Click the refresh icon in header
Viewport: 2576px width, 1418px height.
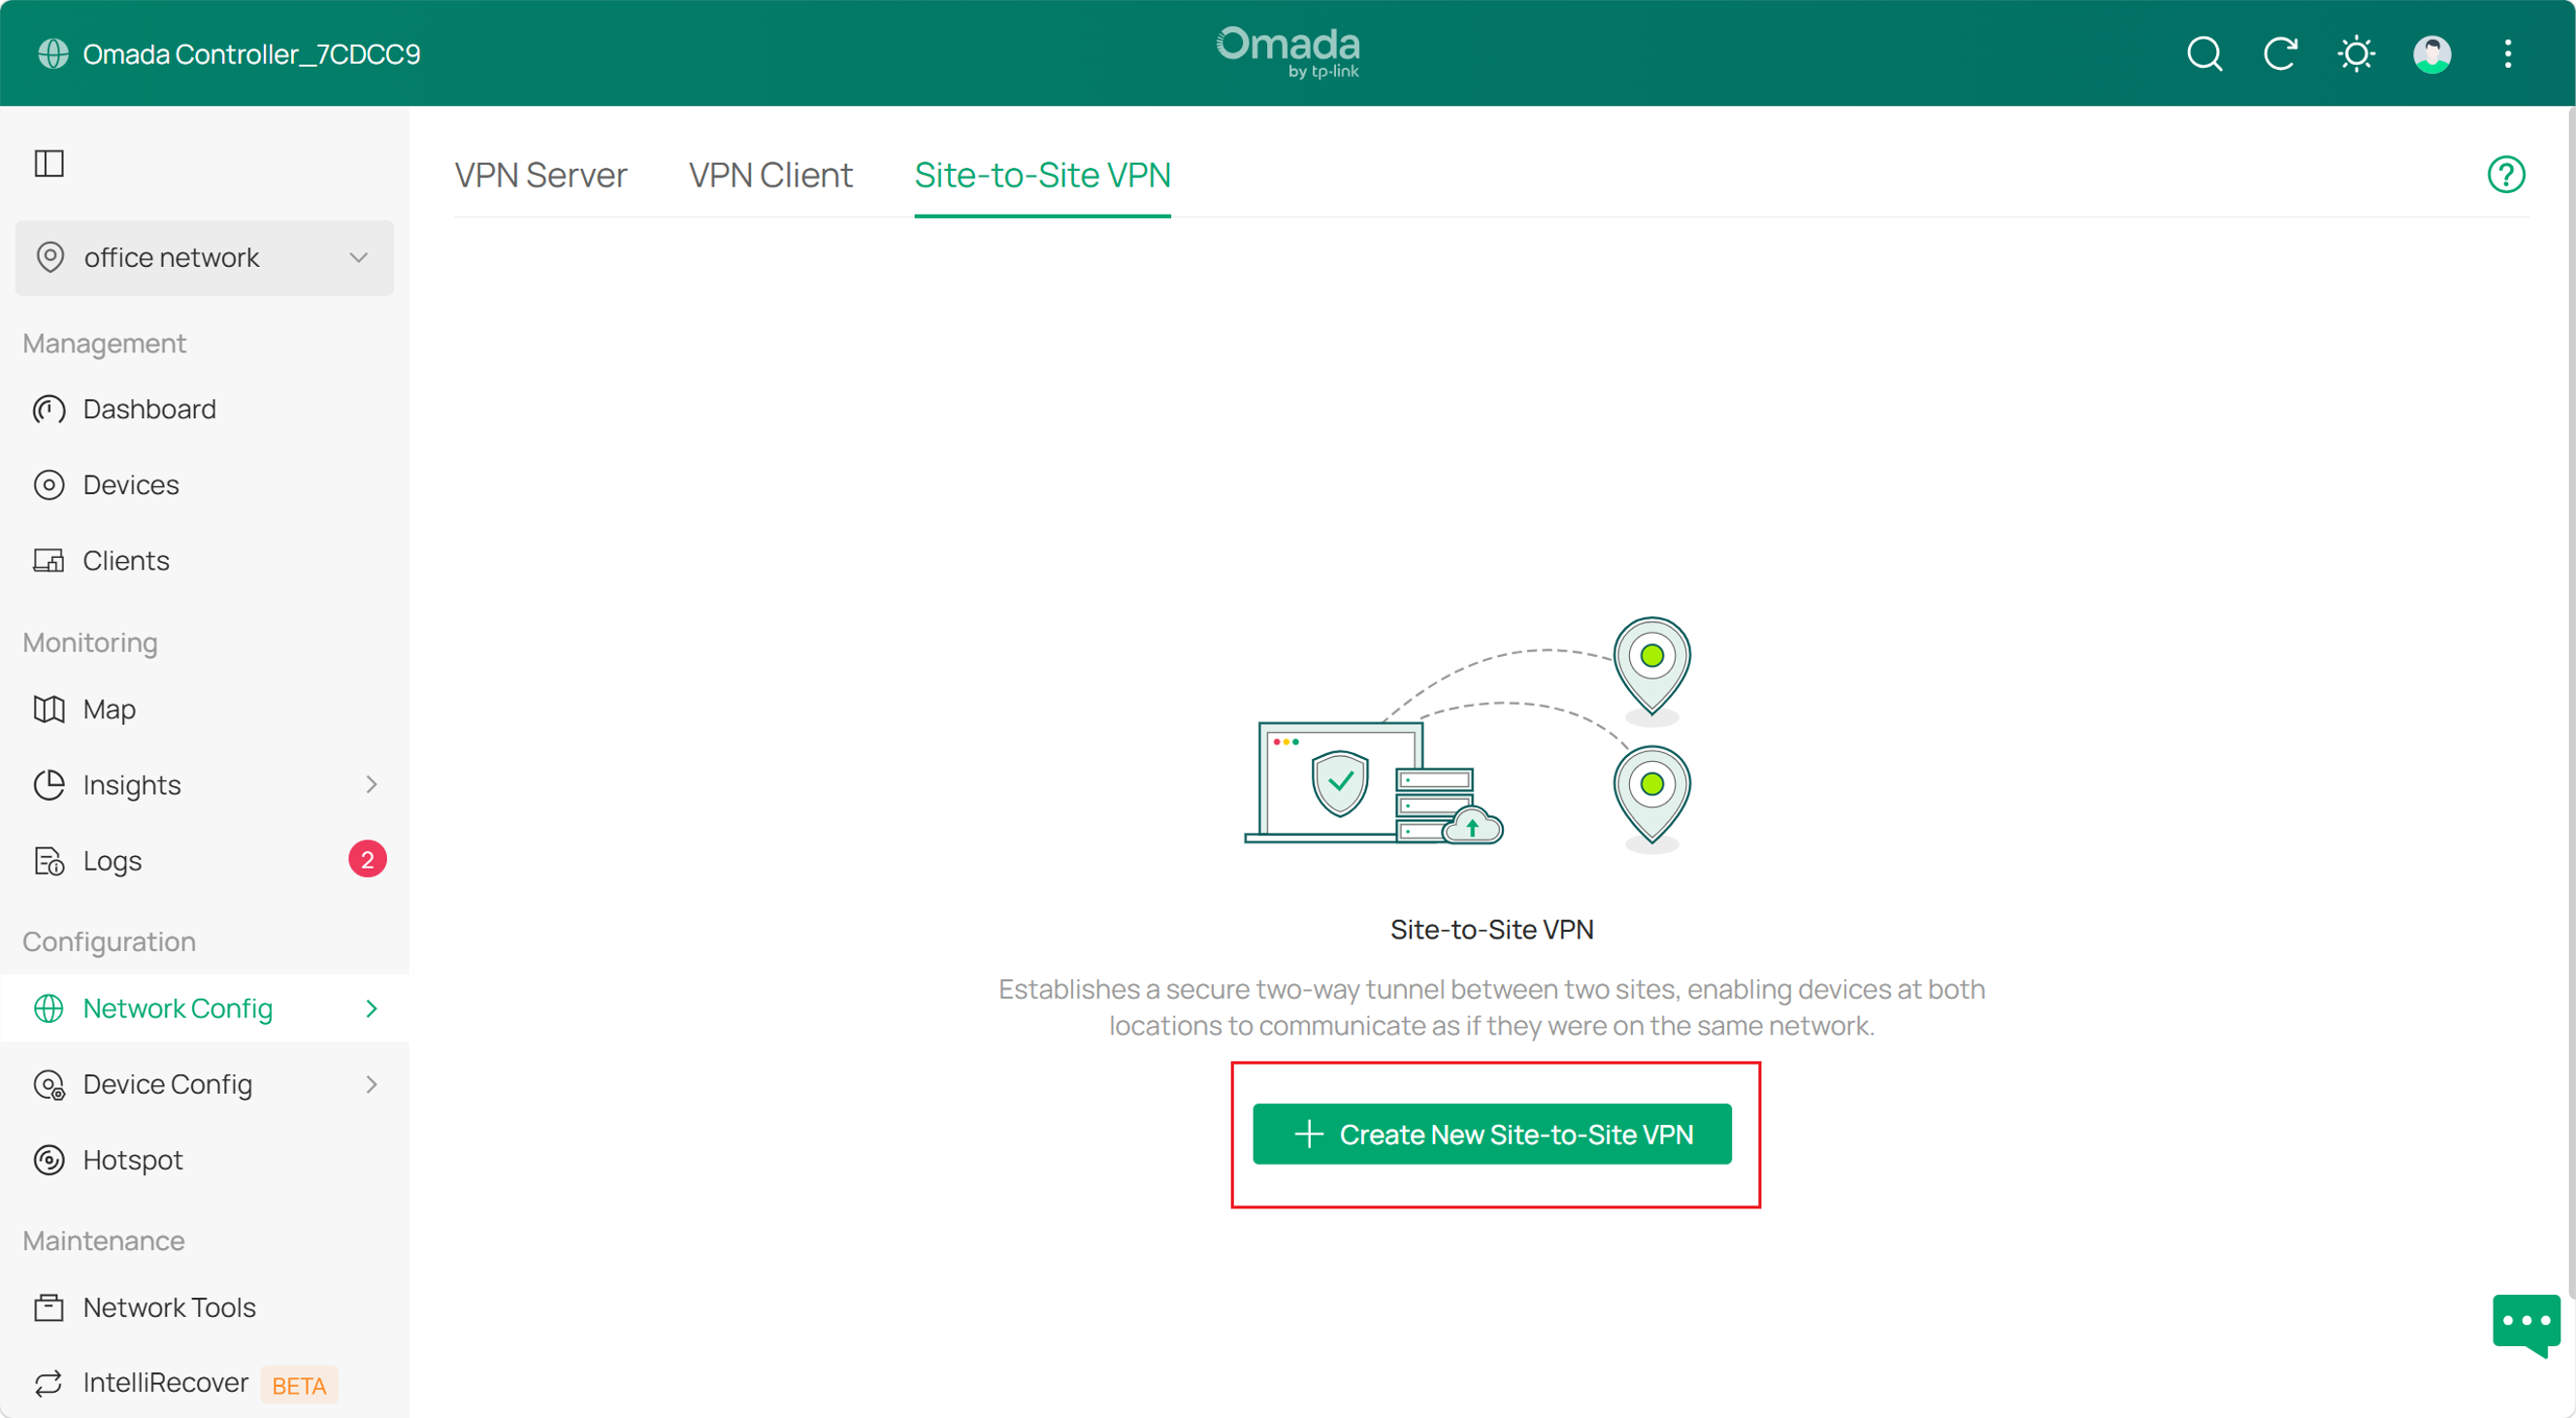[x=2280, y=53]
